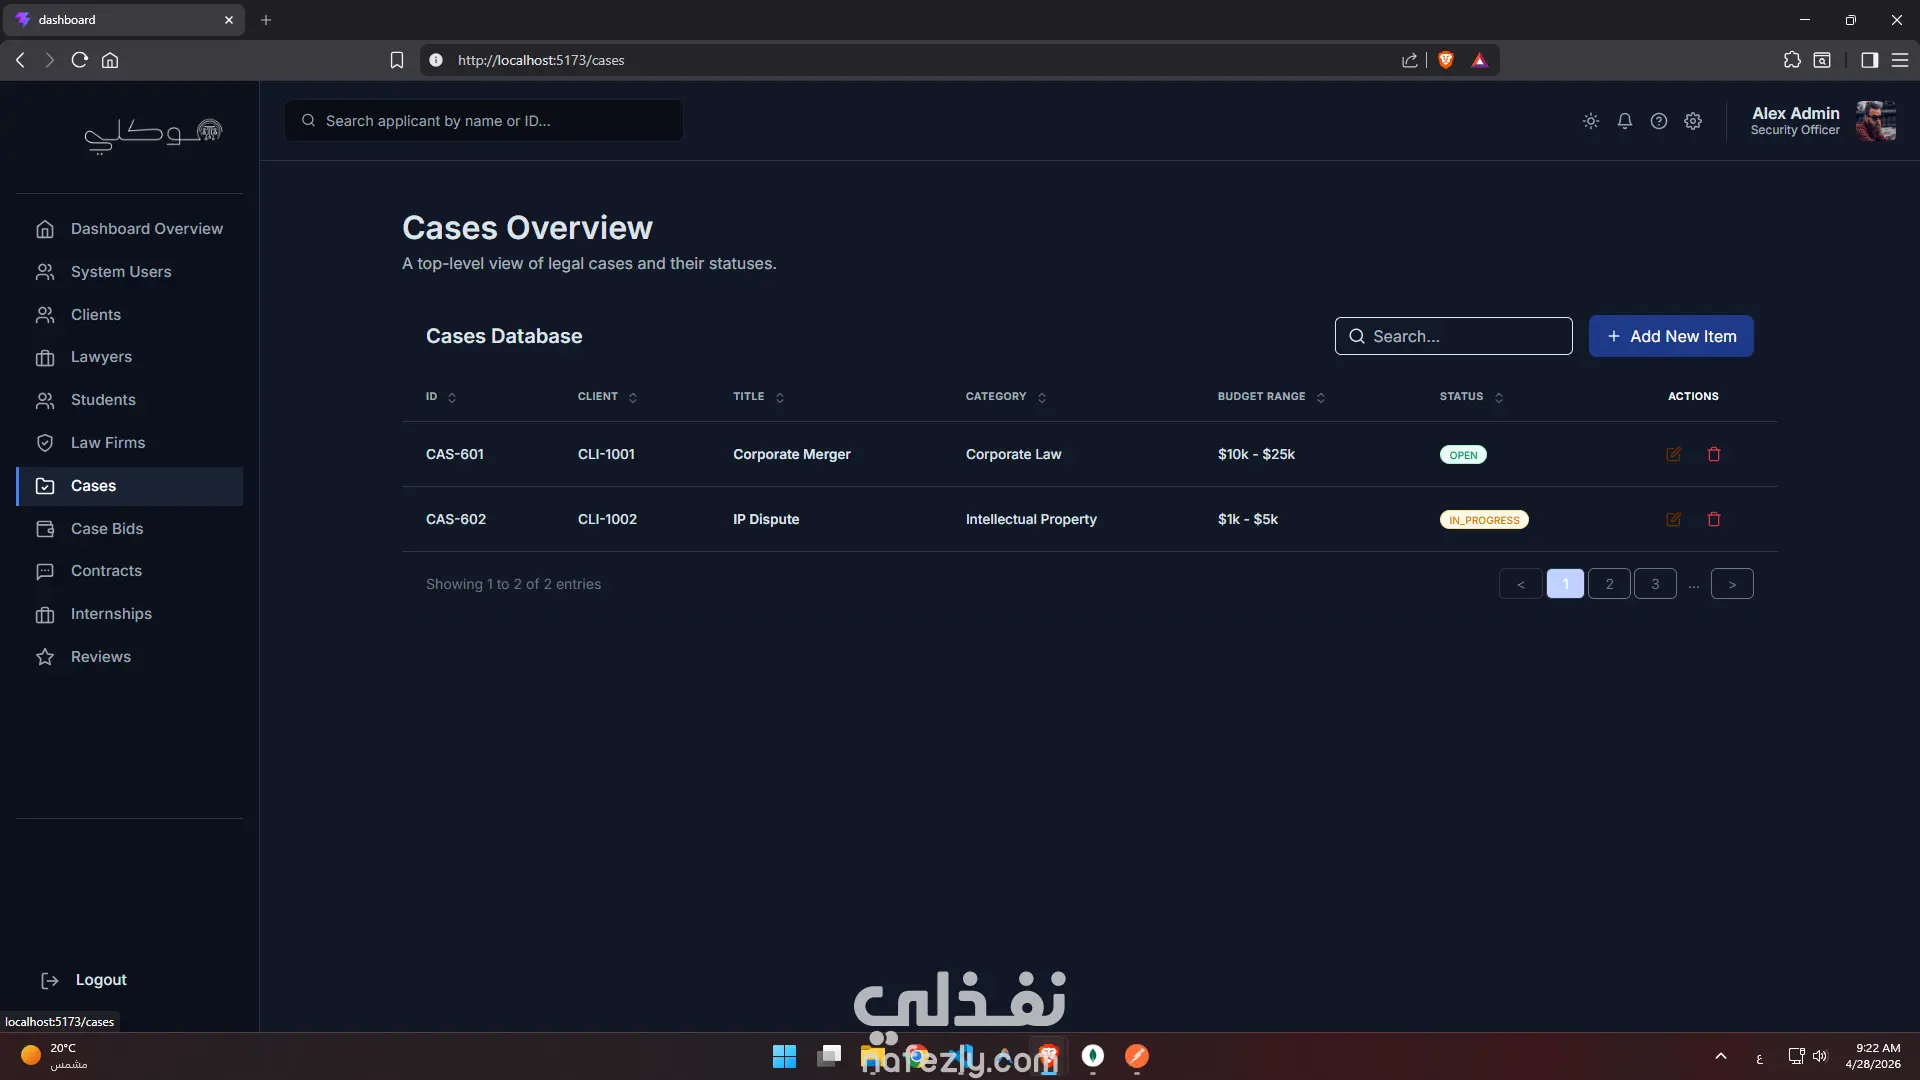Open Clients in the sidebar
The image size is (1920, 1080).
coord(130,315)
